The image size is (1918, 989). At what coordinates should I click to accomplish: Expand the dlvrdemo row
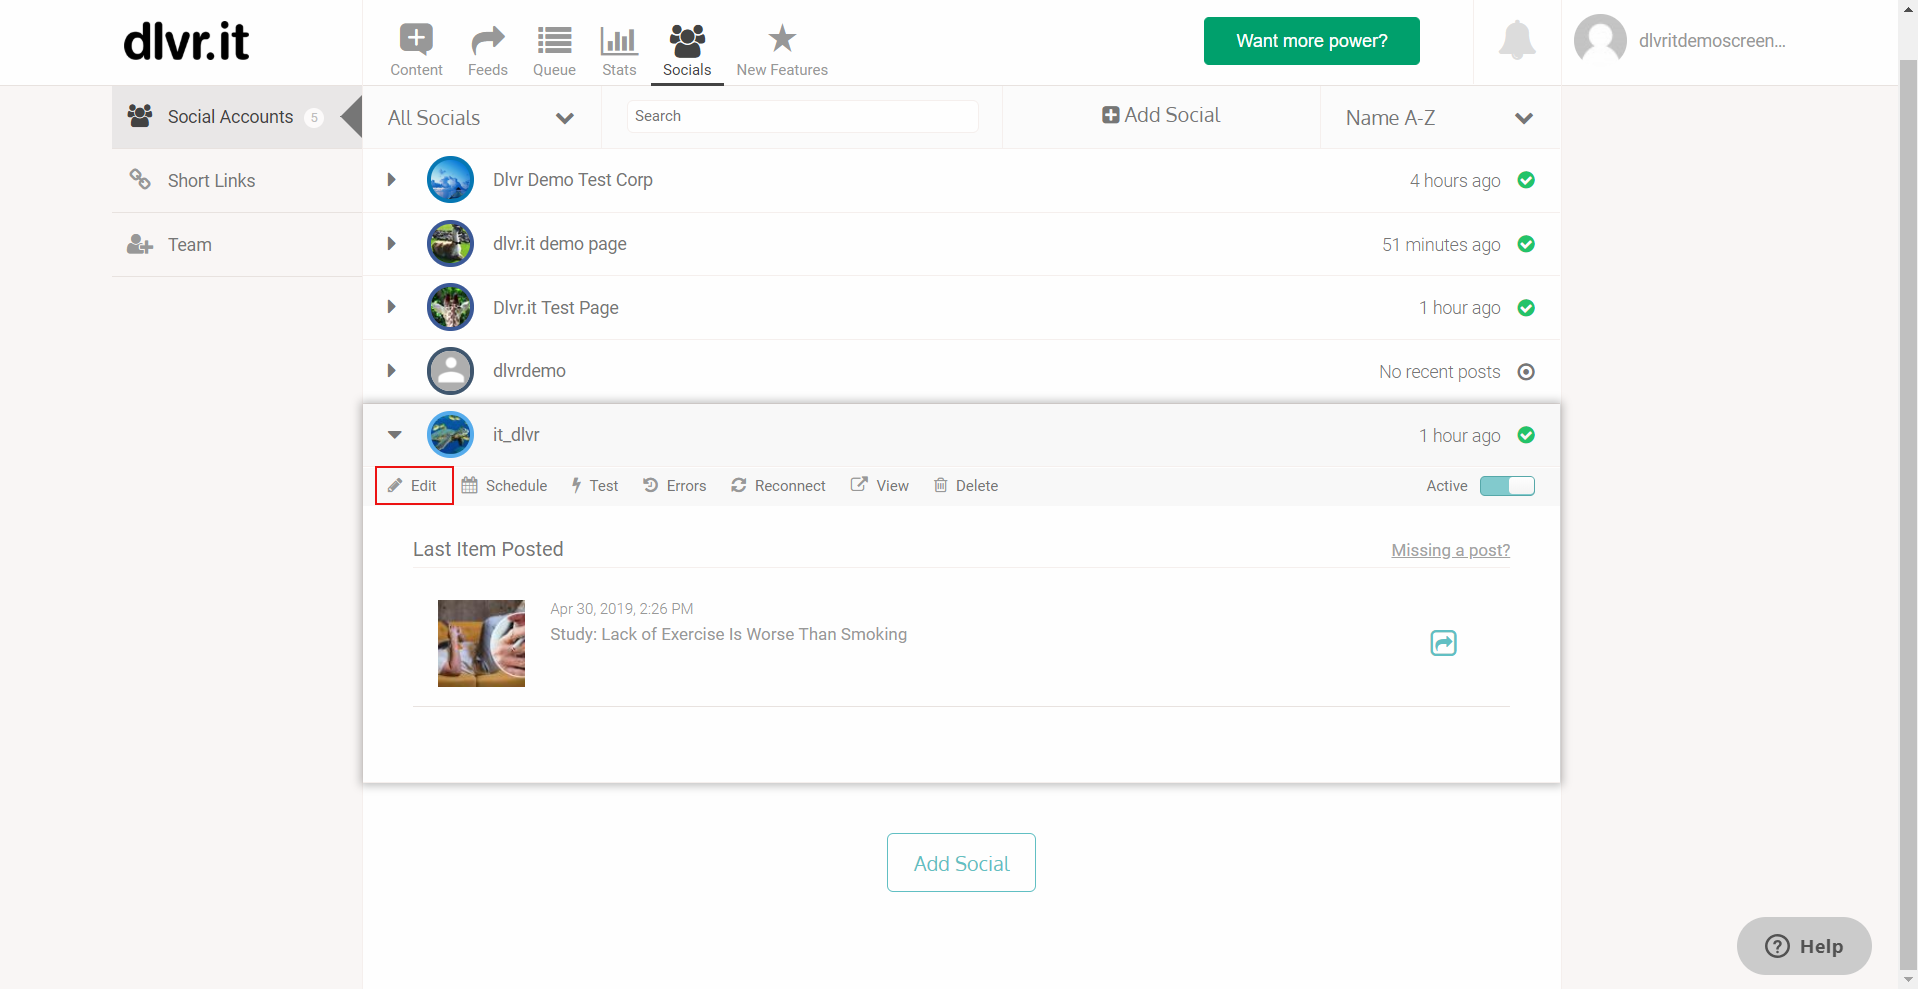(x=392, y=371)
